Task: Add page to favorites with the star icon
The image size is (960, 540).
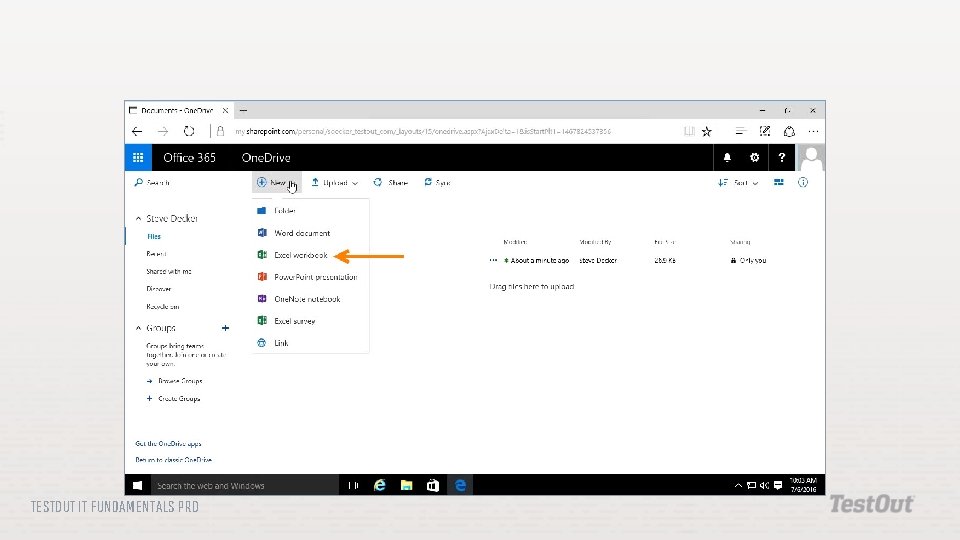Action: 707,131
